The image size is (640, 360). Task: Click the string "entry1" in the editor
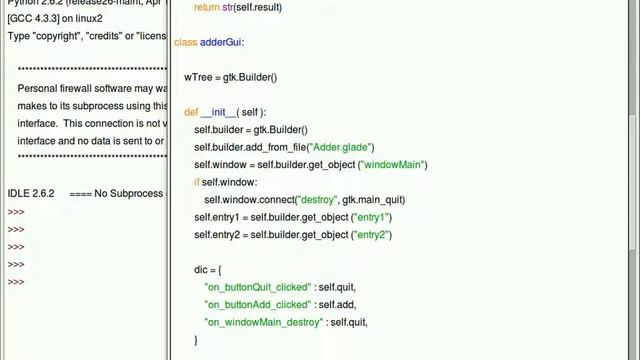[371, 218]
